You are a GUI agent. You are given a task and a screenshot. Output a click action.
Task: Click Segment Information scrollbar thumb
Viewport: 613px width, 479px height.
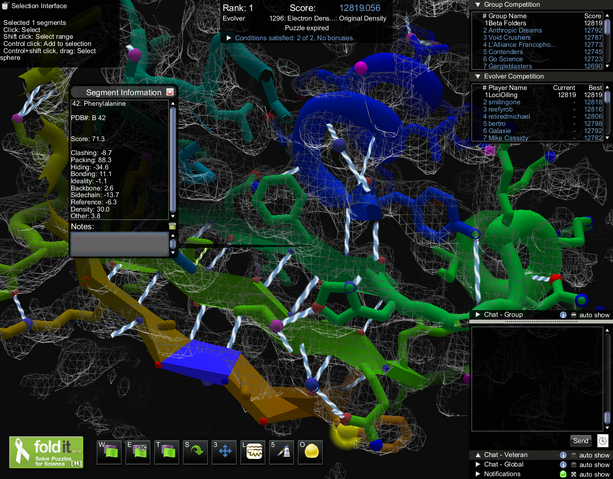173,160
